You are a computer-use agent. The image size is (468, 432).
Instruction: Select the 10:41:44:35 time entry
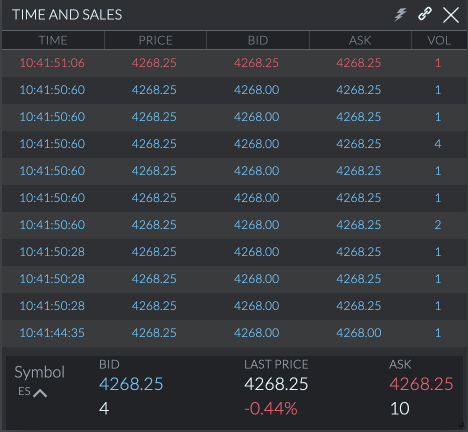52,333
